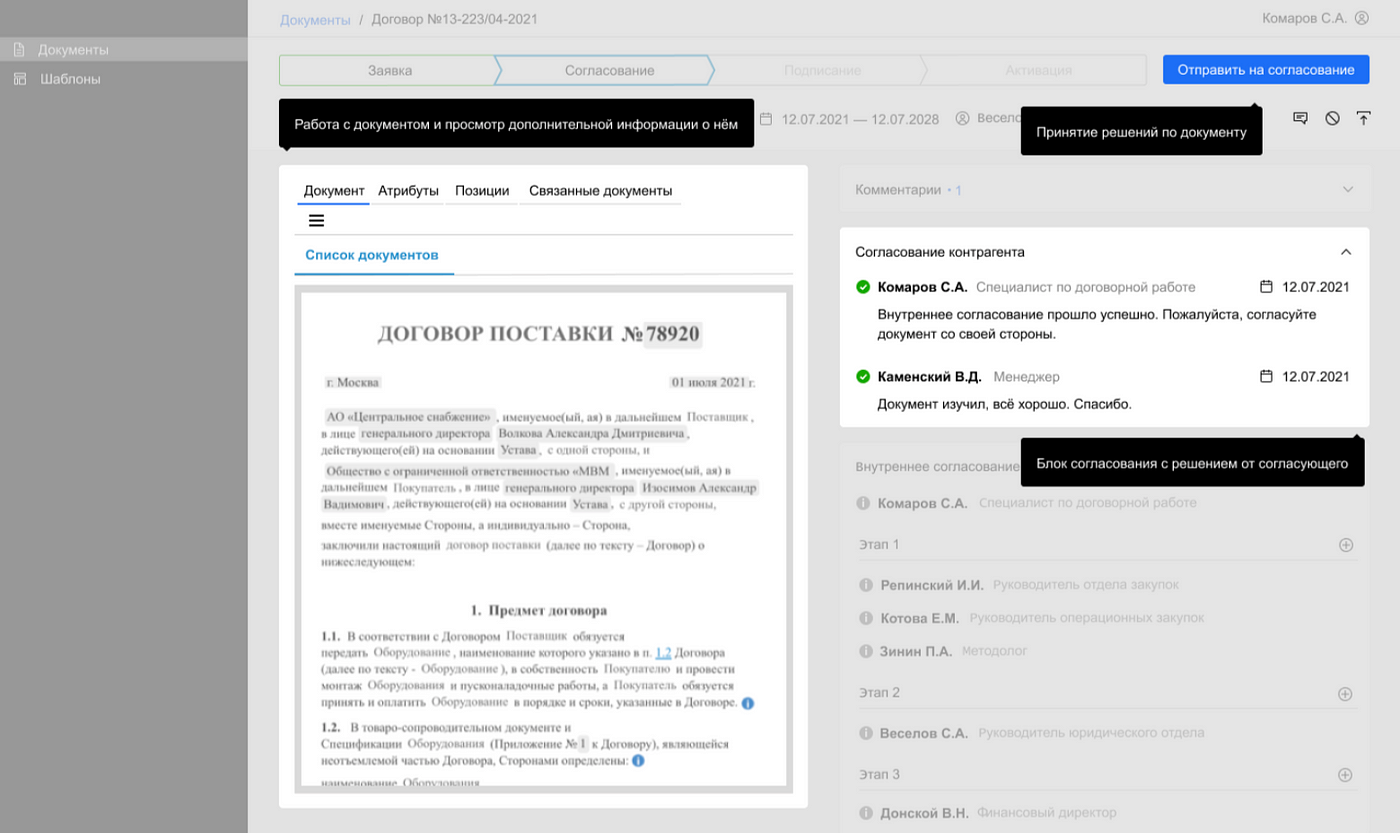Collapse the Согласование контрагента block
Viewport: 1400px width, 833px height.
tap(1346, 252)
